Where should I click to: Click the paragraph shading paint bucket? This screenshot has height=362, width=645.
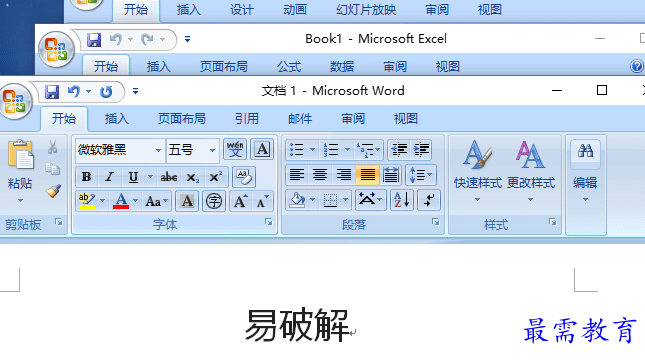(297, 200)
